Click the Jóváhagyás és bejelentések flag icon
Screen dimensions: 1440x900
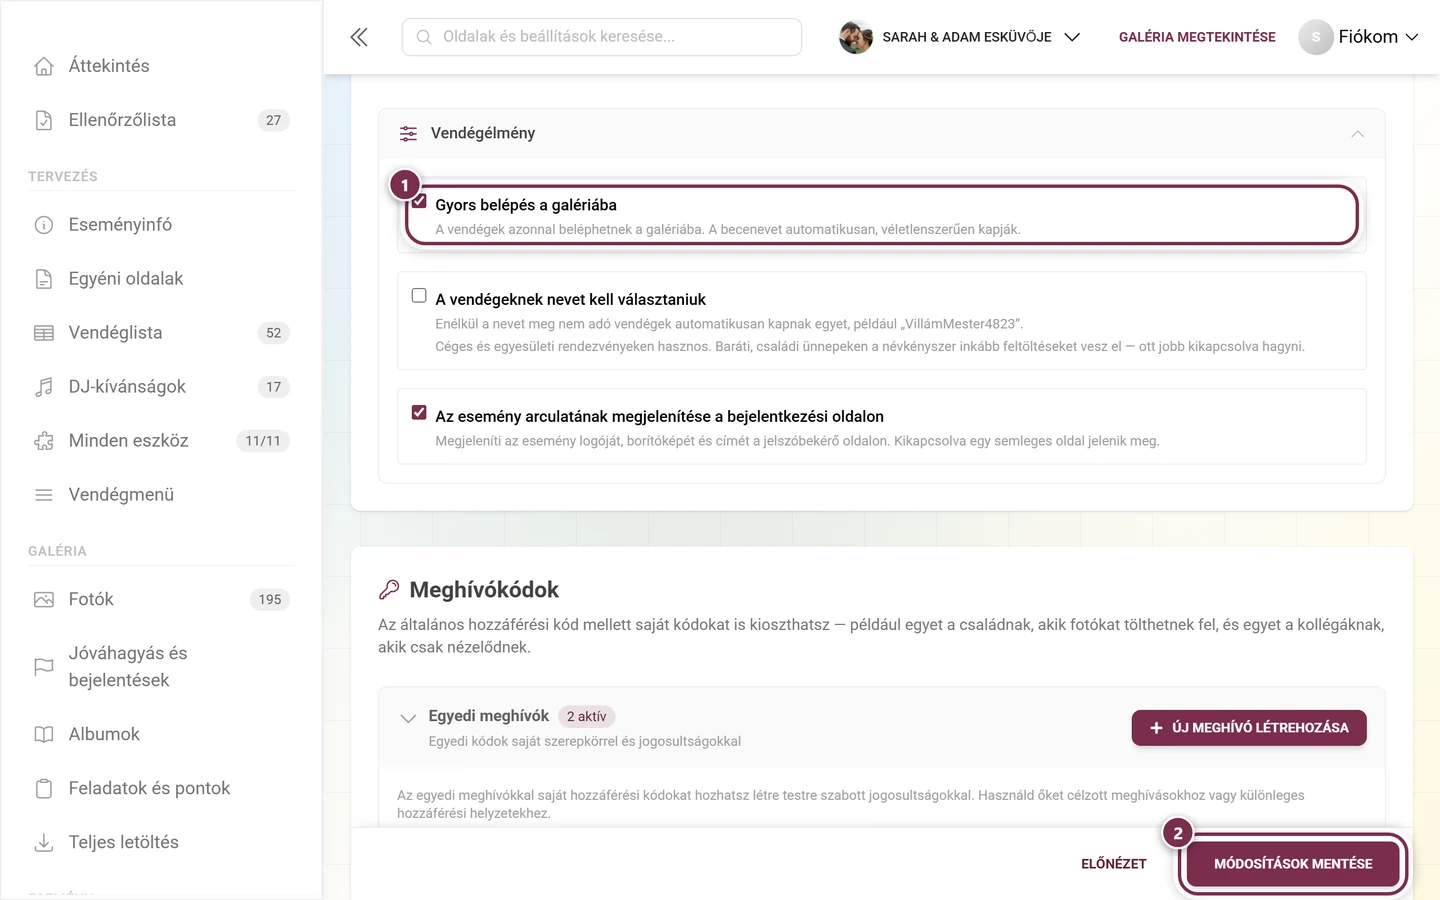click(44, 667)
